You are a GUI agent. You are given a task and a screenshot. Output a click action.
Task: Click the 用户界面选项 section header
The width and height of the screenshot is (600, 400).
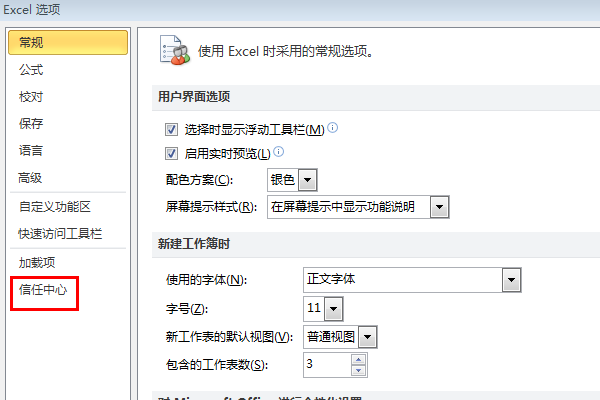(194, 96)
